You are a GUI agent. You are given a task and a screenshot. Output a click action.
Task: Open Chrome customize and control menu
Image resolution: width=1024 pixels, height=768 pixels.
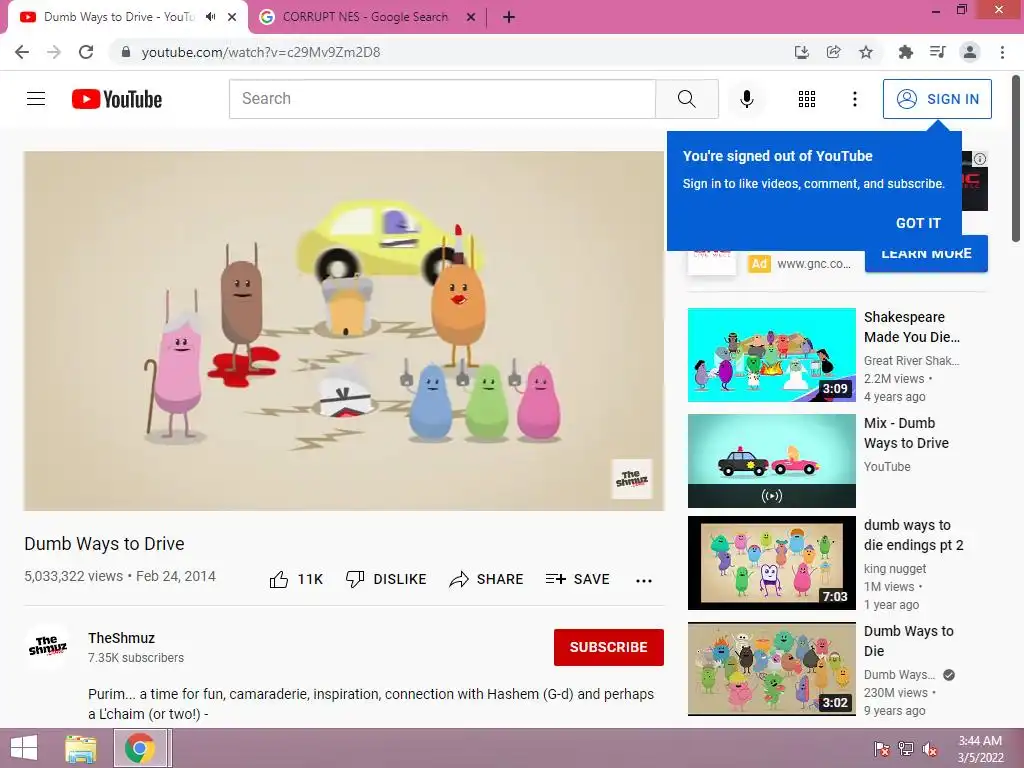tap(1002, 52)
